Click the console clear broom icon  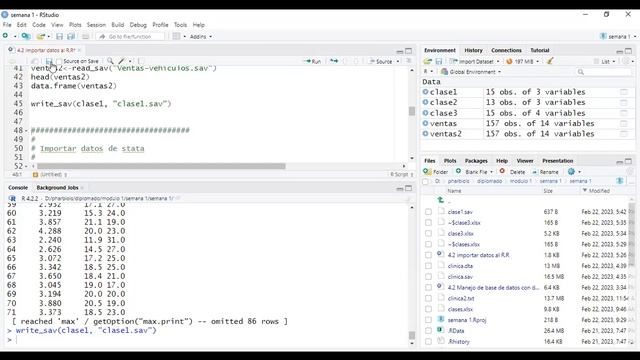click(408, 198)
